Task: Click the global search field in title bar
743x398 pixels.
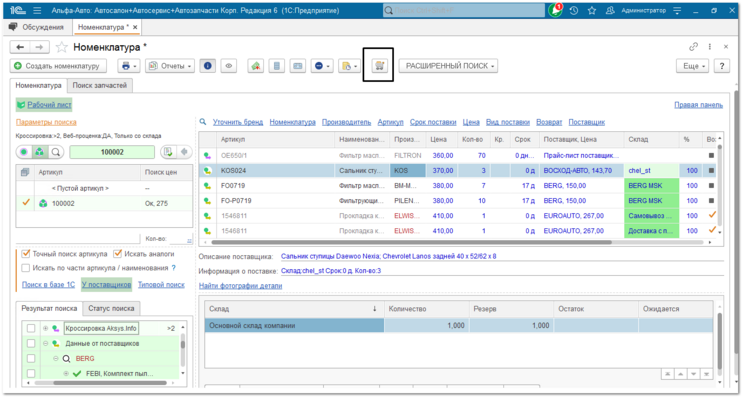Action: (464, 10)
